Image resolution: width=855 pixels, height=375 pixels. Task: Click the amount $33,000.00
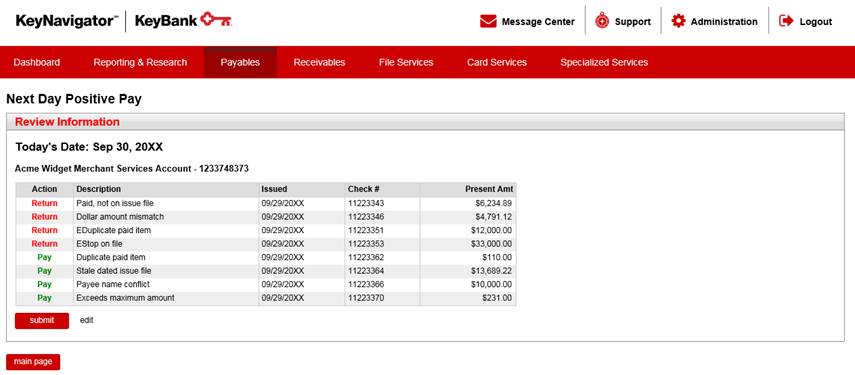click(x=491, y=244)
